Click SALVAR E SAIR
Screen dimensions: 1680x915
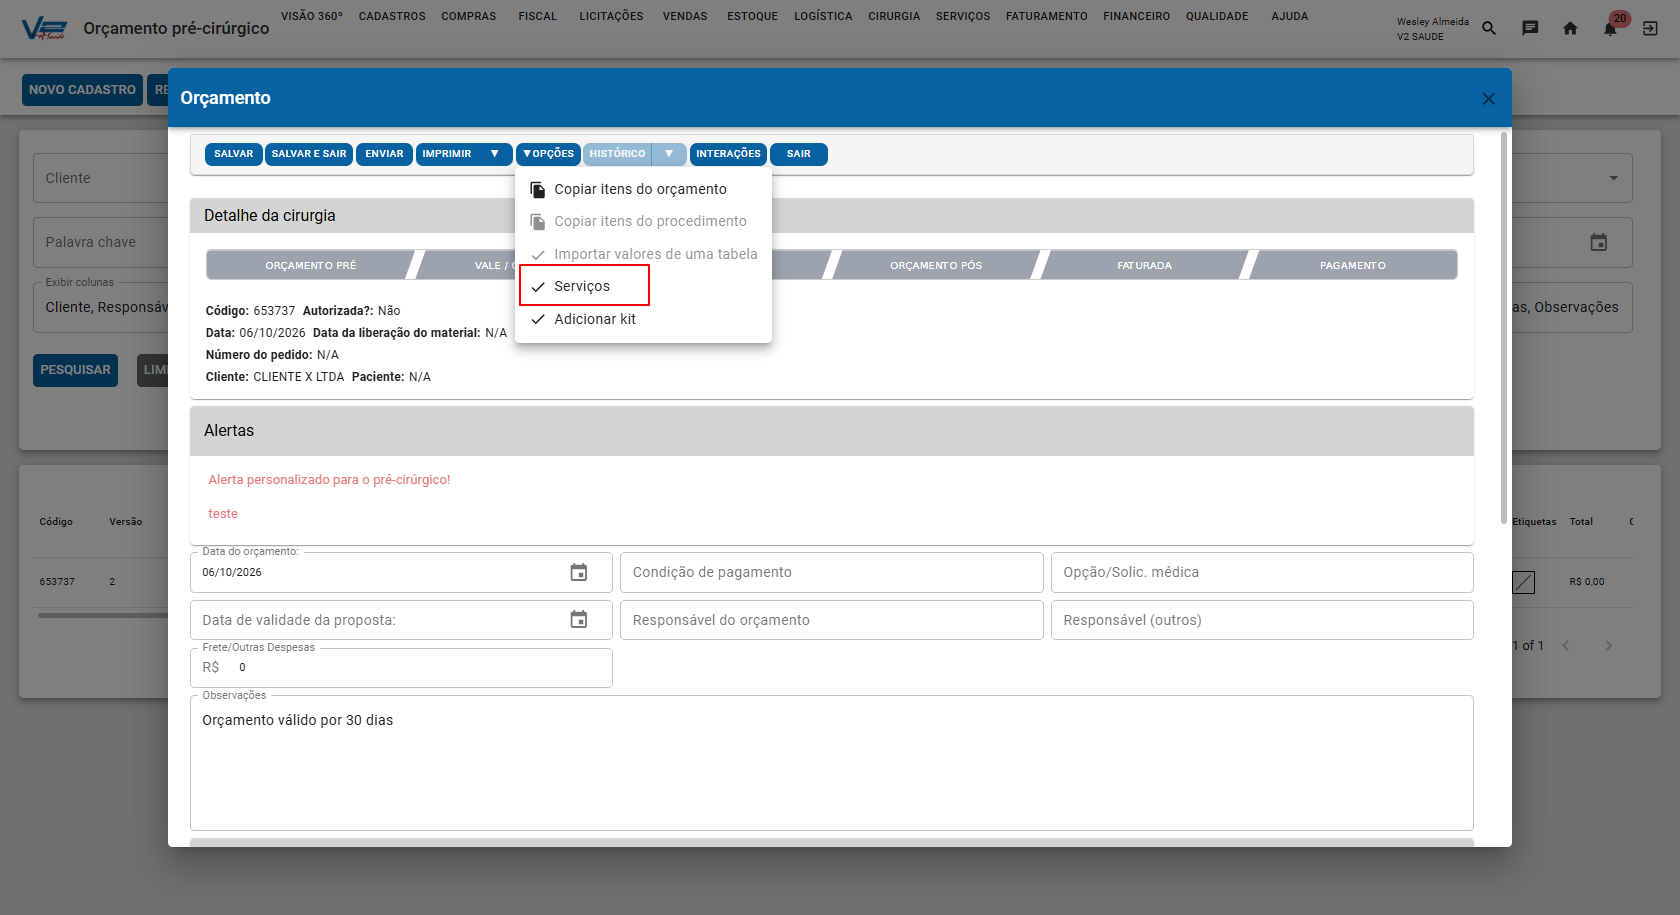(x=309, y=154)
